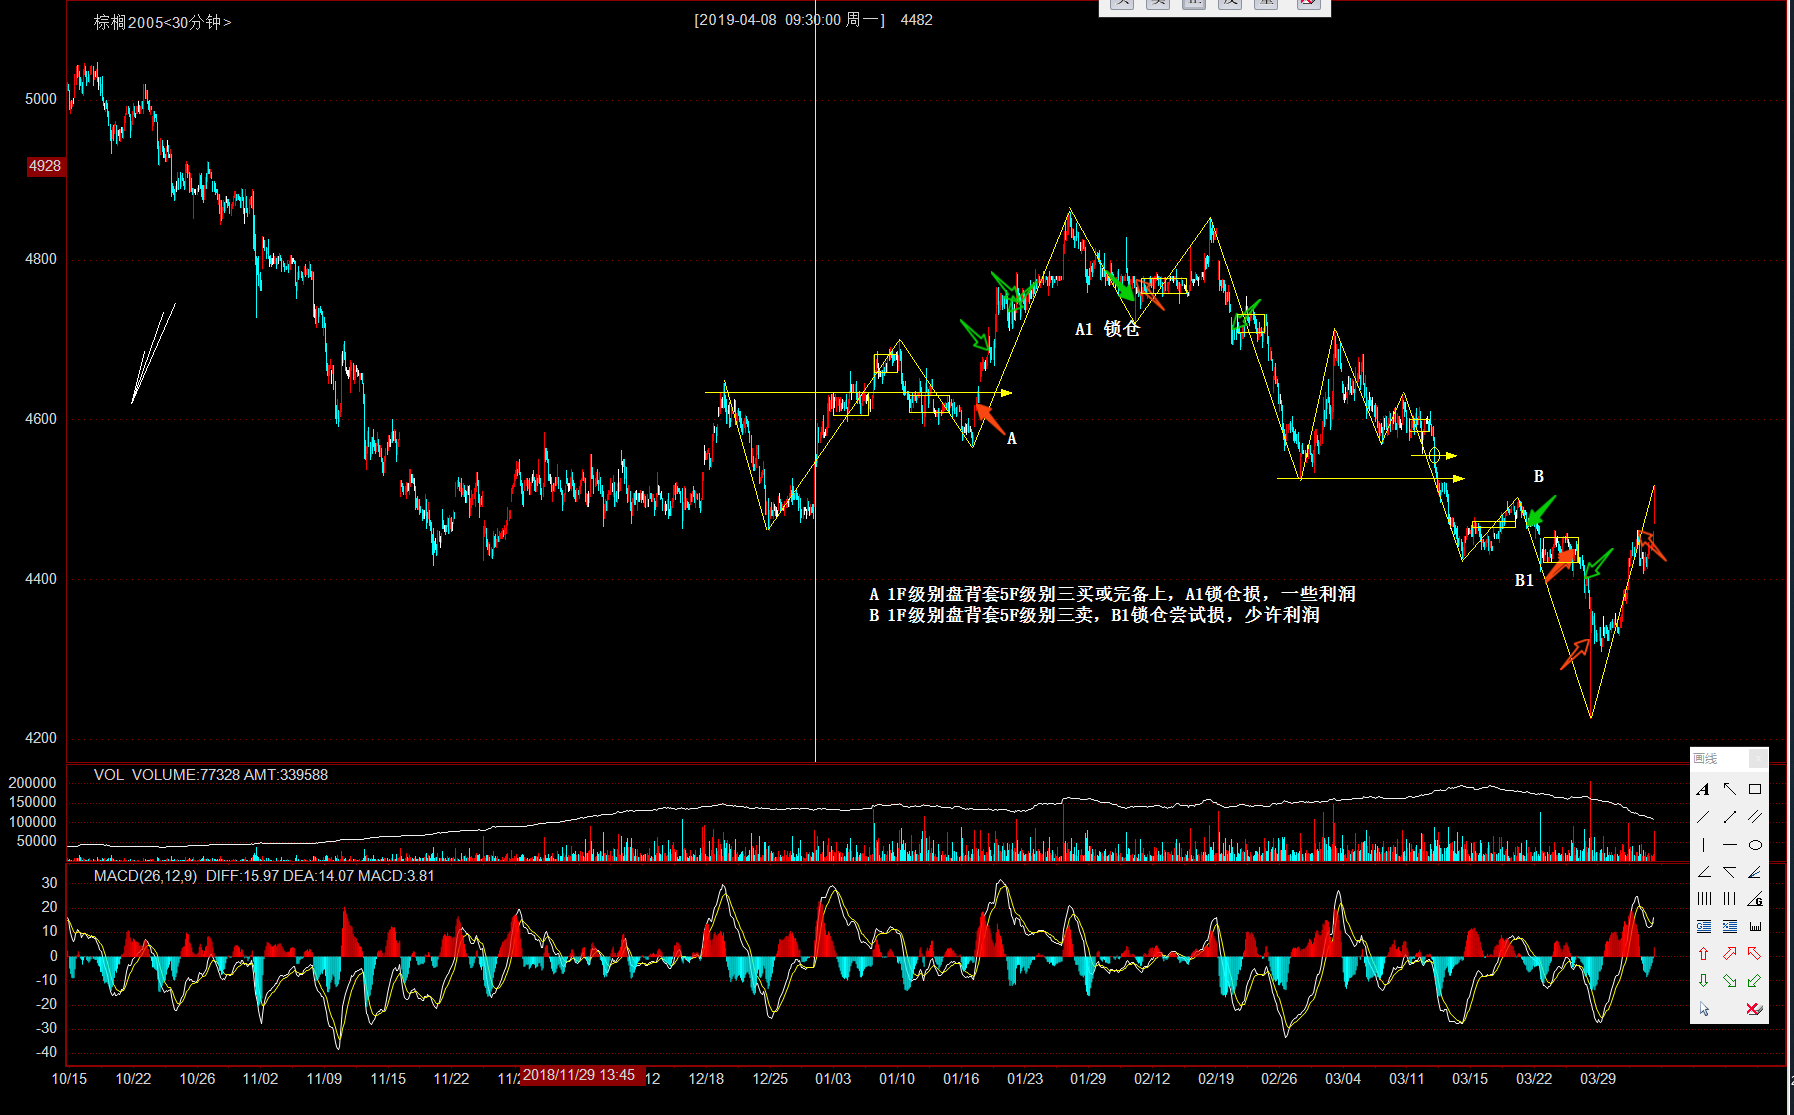
Task: Click the VOL VOLUME:77328 indicator label
Action: click(211, 775)
